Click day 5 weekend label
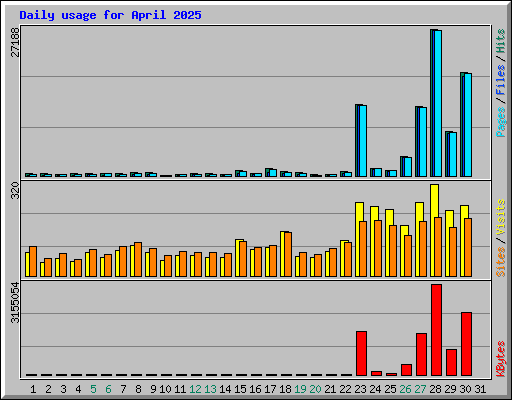Image resolution: width=512 pixels, height=400 pixels. tap(93, 389)
